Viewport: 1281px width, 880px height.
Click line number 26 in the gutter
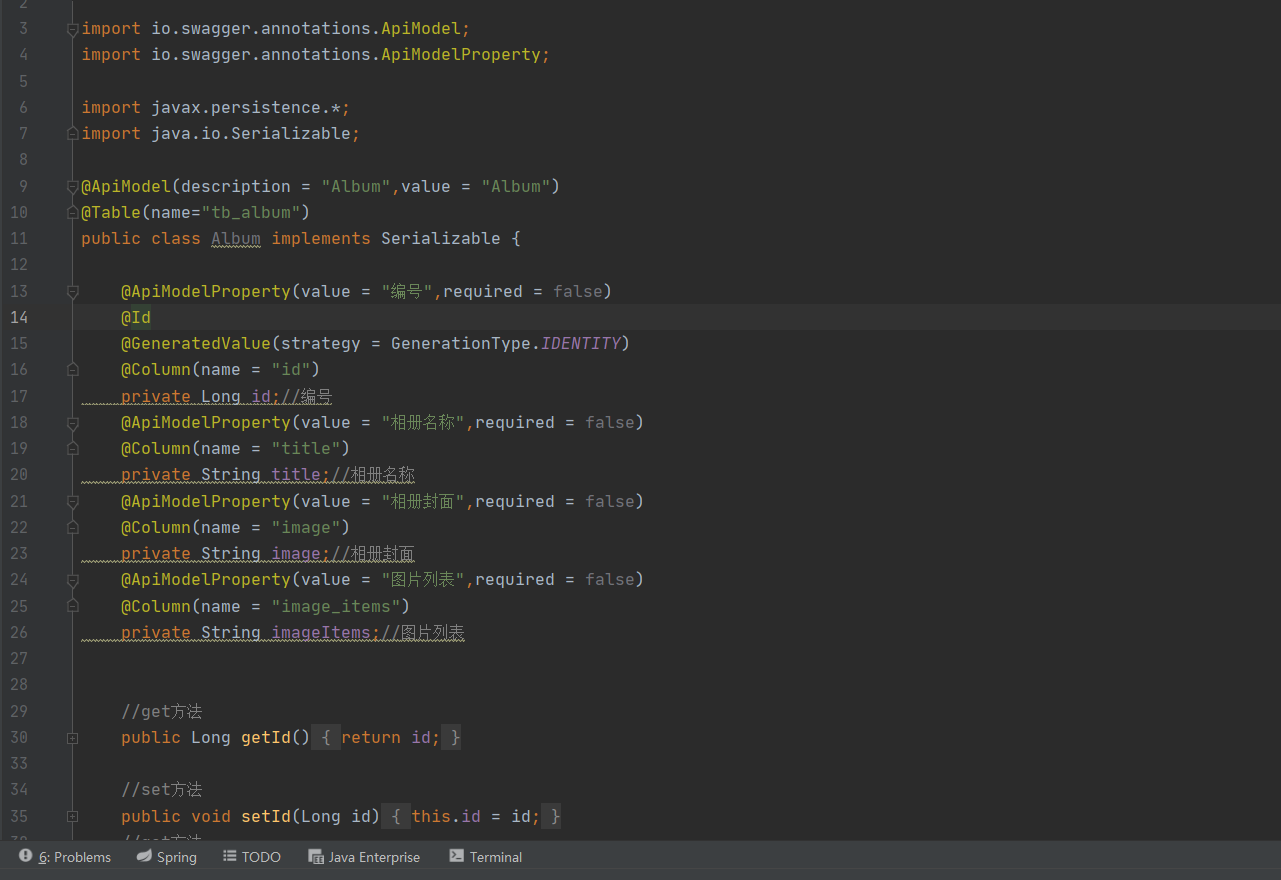click(x=18, y=632)
